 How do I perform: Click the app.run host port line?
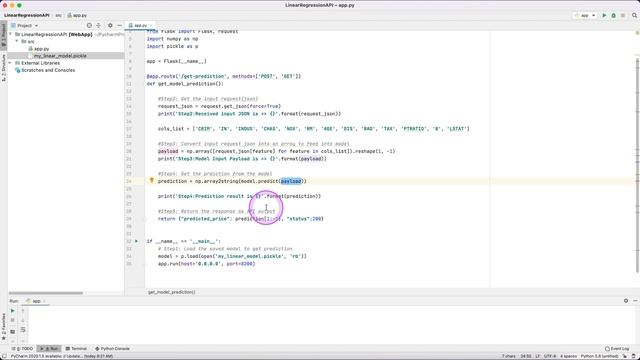point(207,264)
